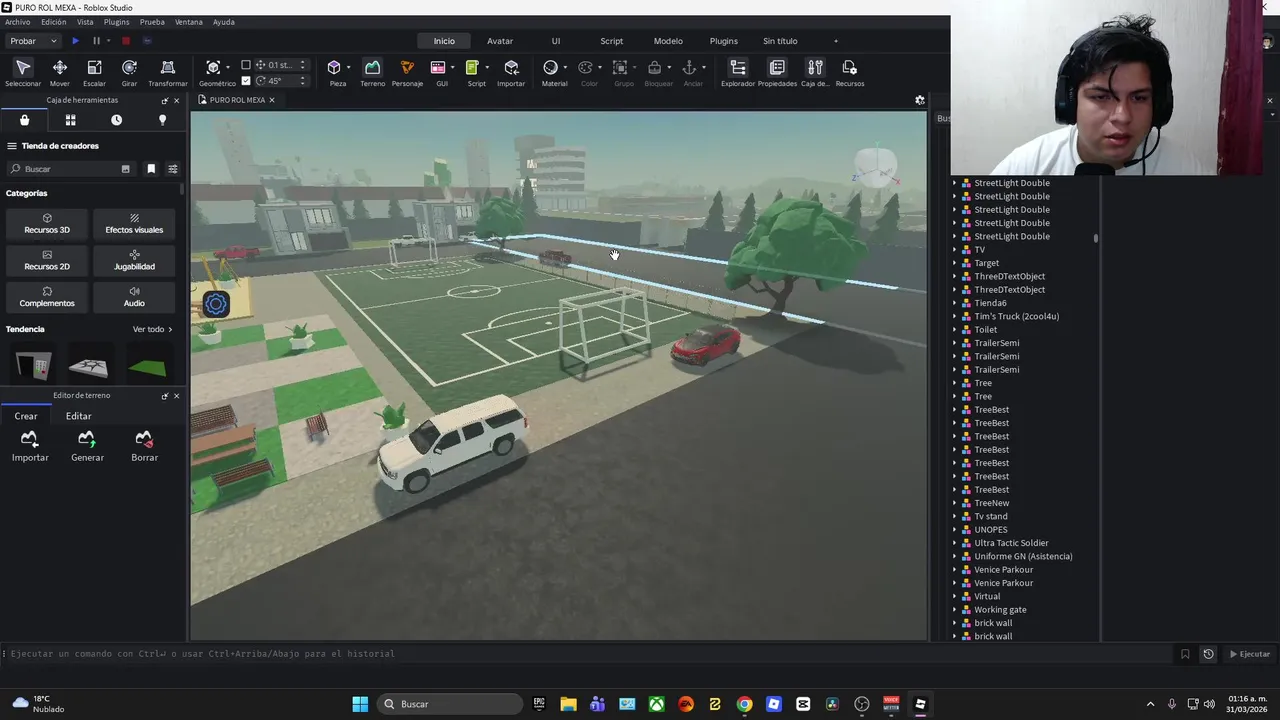1280x720 pixels.
Task: Expand the Tienda6 tree node
Action: pos(954,303)
